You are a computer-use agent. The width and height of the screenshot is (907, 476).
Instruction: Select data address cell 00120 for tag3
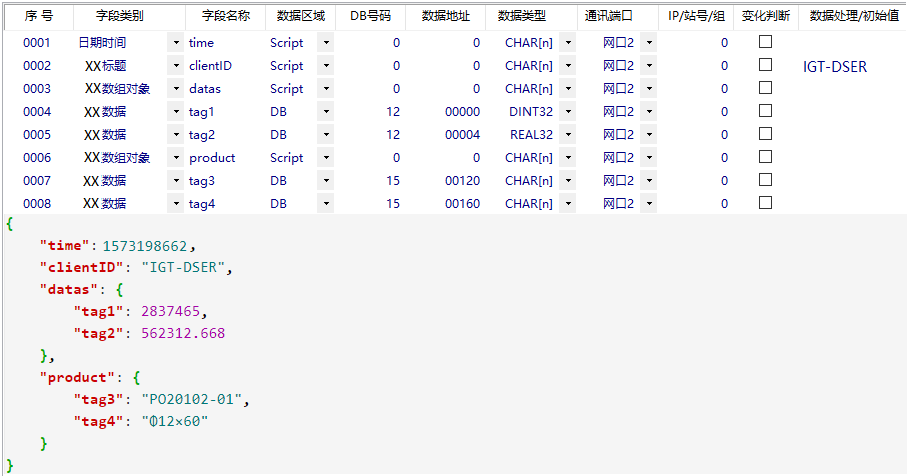click(x=462, y=181)
